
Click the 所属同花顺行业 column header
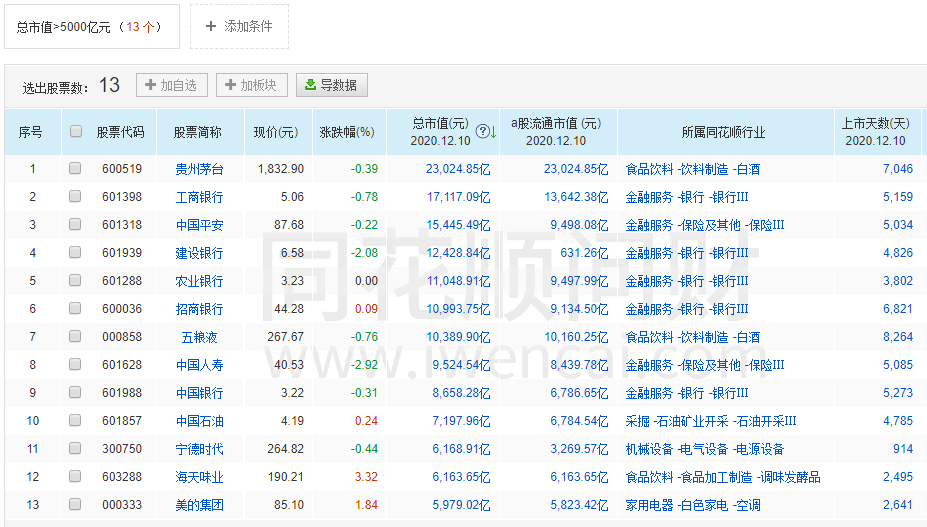(723, 132)
